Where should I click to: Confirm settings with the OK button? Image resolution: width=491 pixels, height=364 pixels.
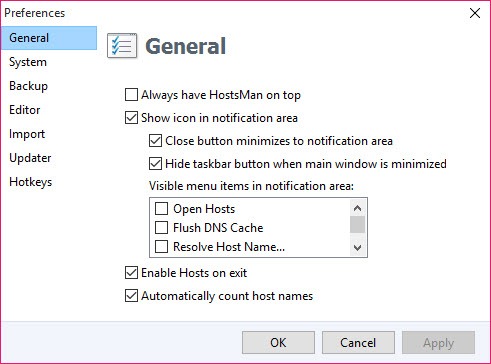coord(278,342)
